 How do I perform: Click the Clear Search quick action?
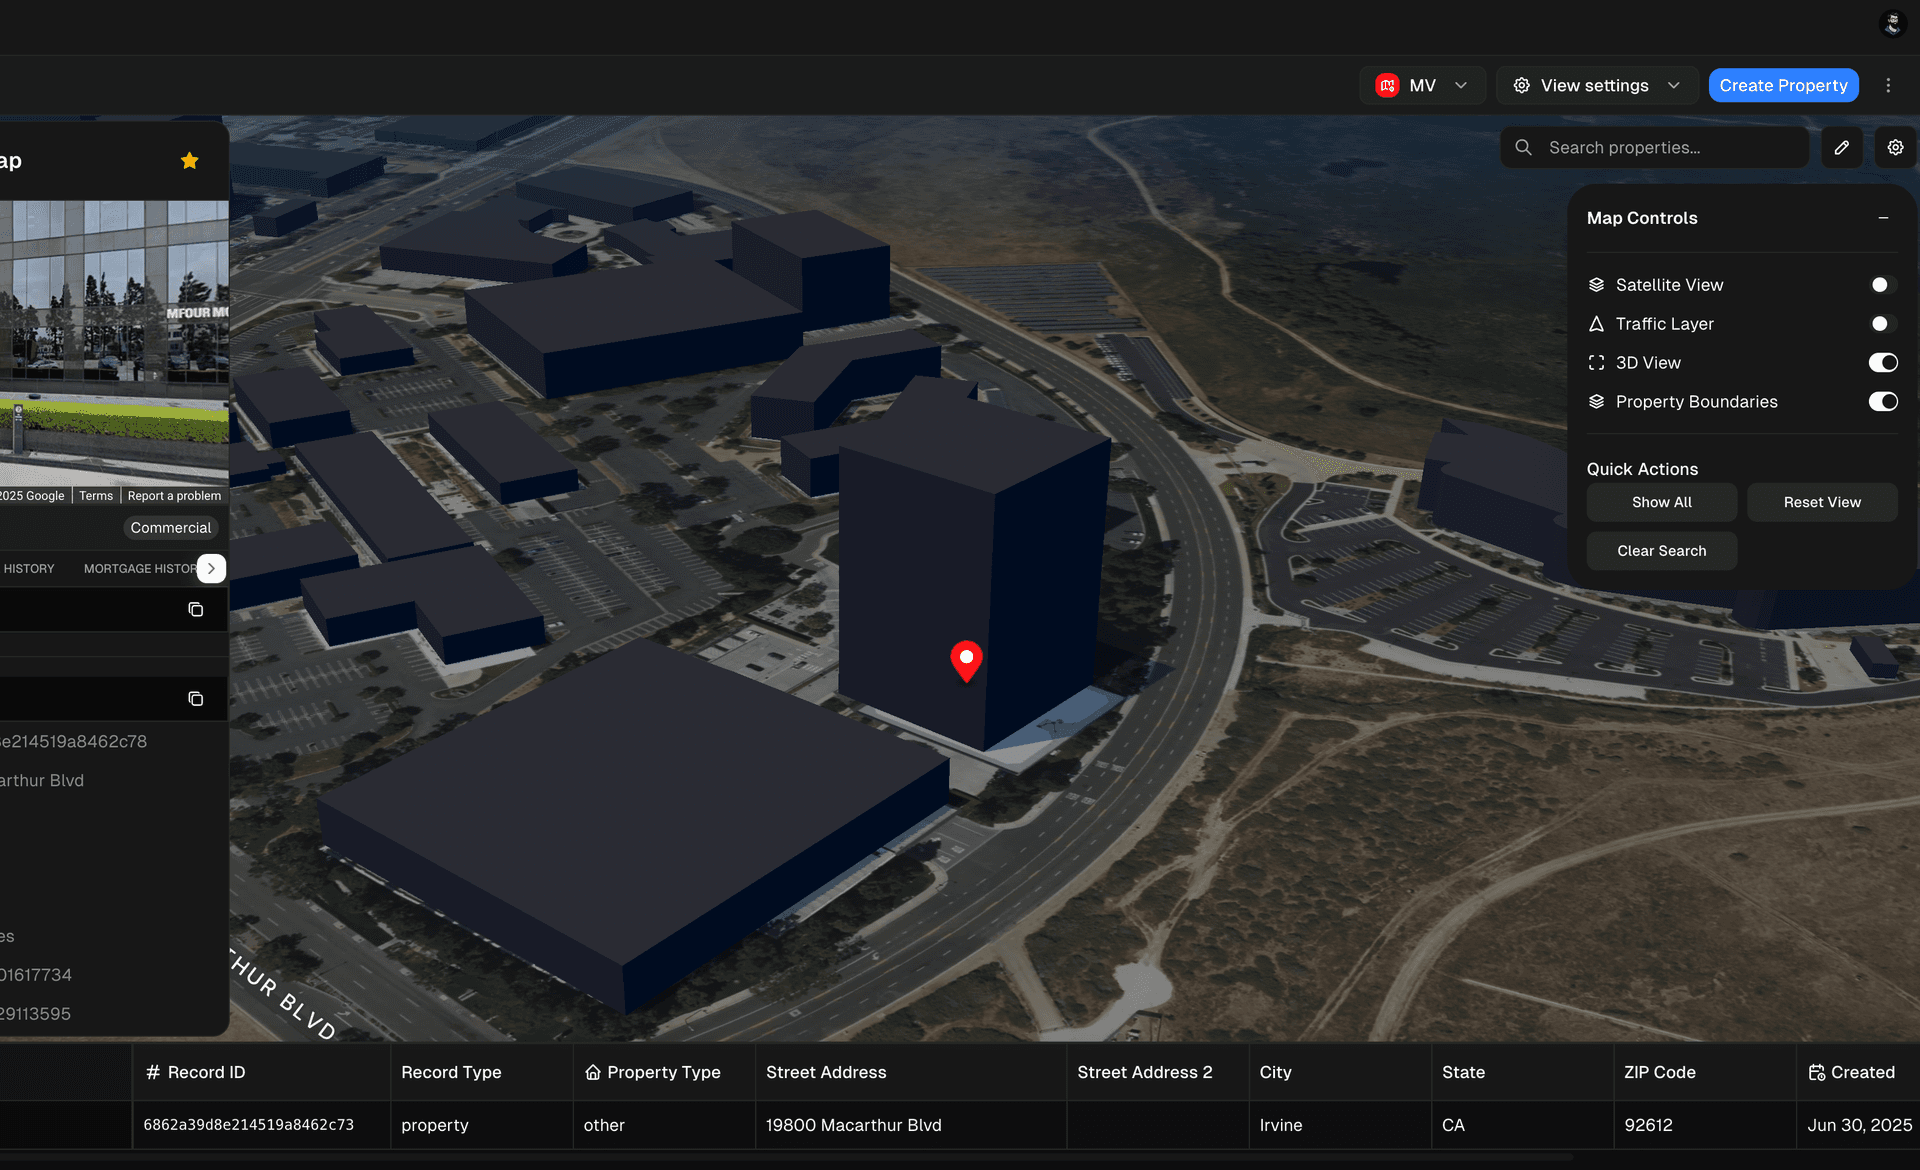[1661, 550]
